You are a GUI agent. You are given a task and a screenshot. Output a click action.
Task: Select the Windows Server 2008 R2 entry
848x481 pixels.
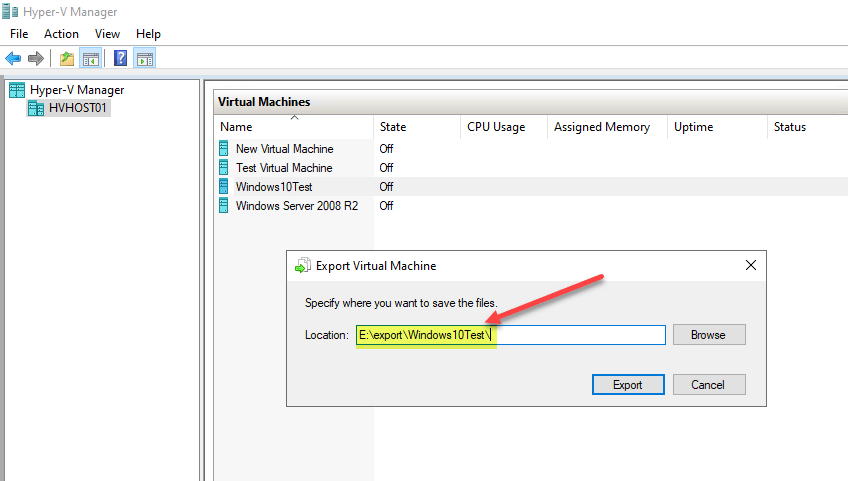[x=297, y=206]
